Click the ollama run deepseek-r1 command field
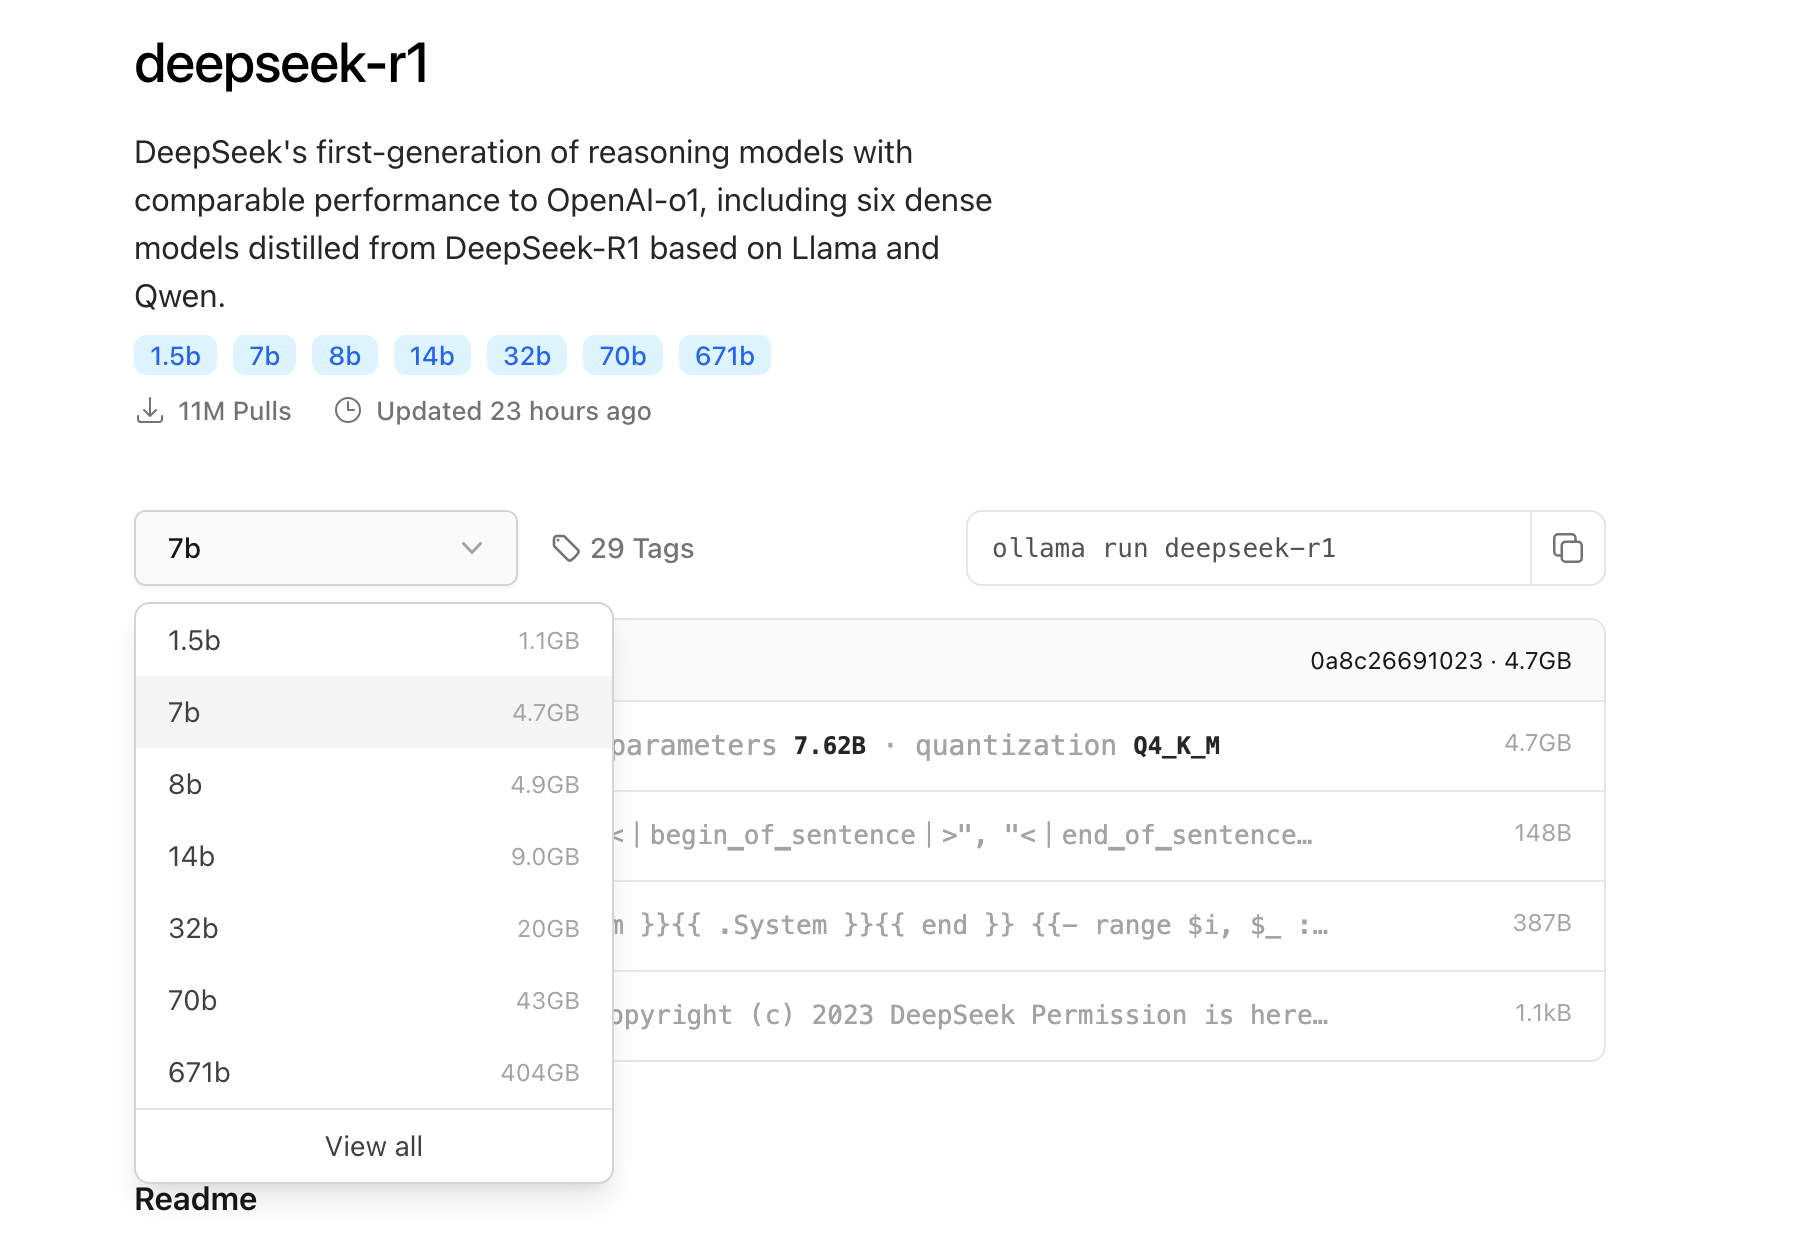Screen dimensions: 1810x1238 pos(1246,548)
